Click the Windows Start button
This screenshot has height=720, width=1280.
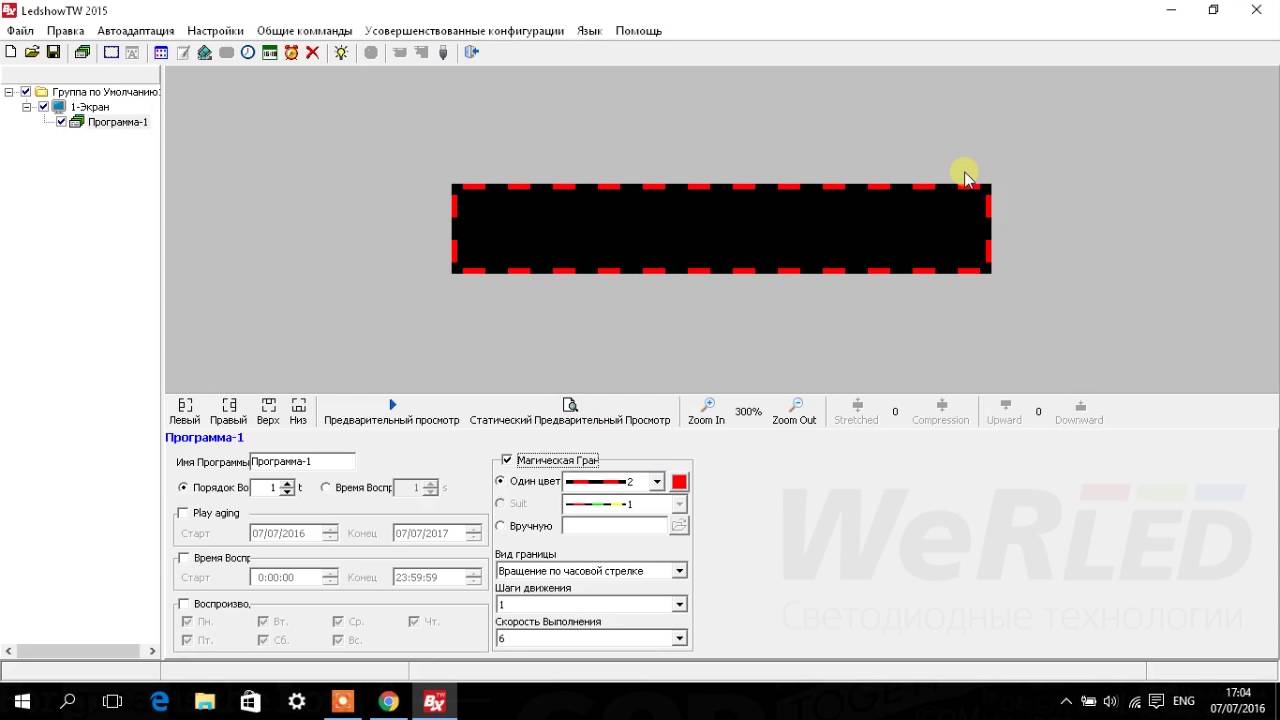22,701
